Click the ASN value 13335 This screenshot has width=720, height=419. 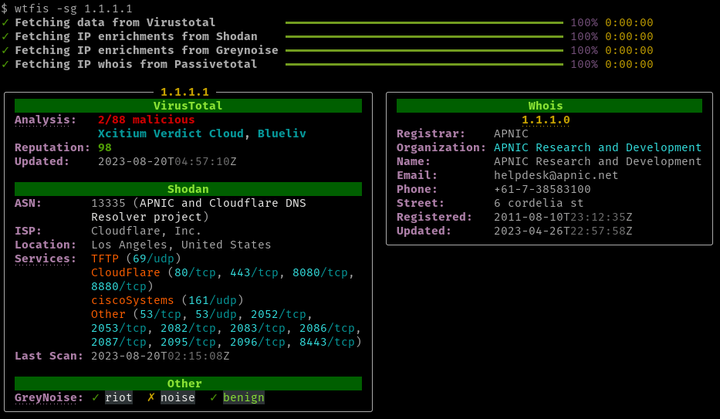[108, 203]
